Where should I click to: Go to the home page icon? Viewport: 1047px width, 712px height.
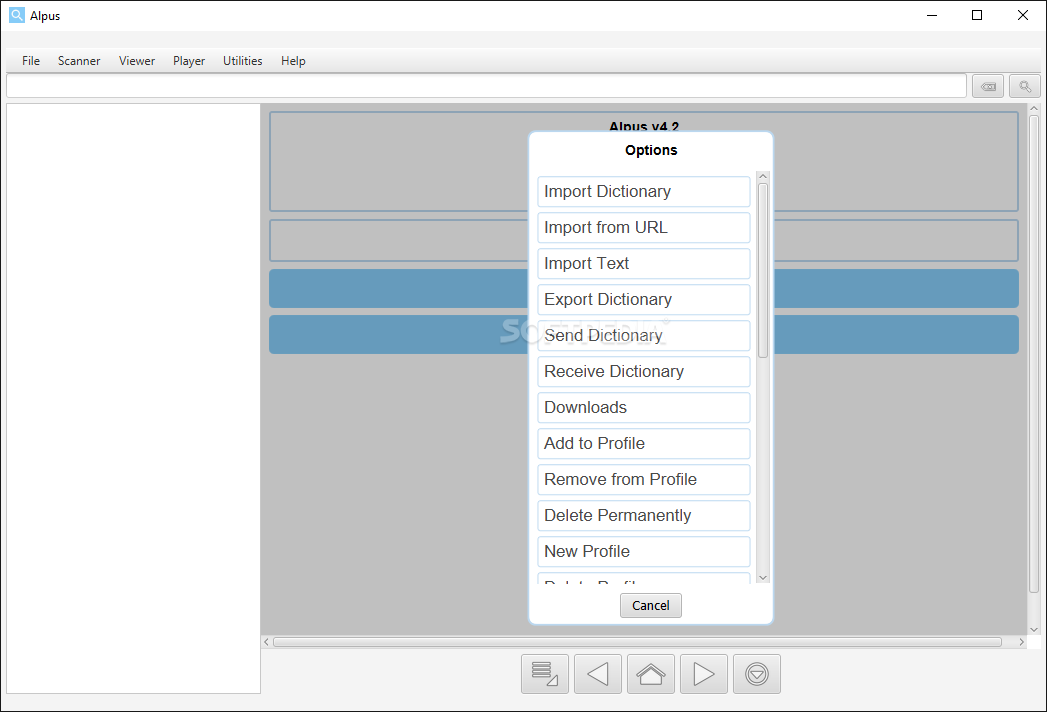point(650,674)
